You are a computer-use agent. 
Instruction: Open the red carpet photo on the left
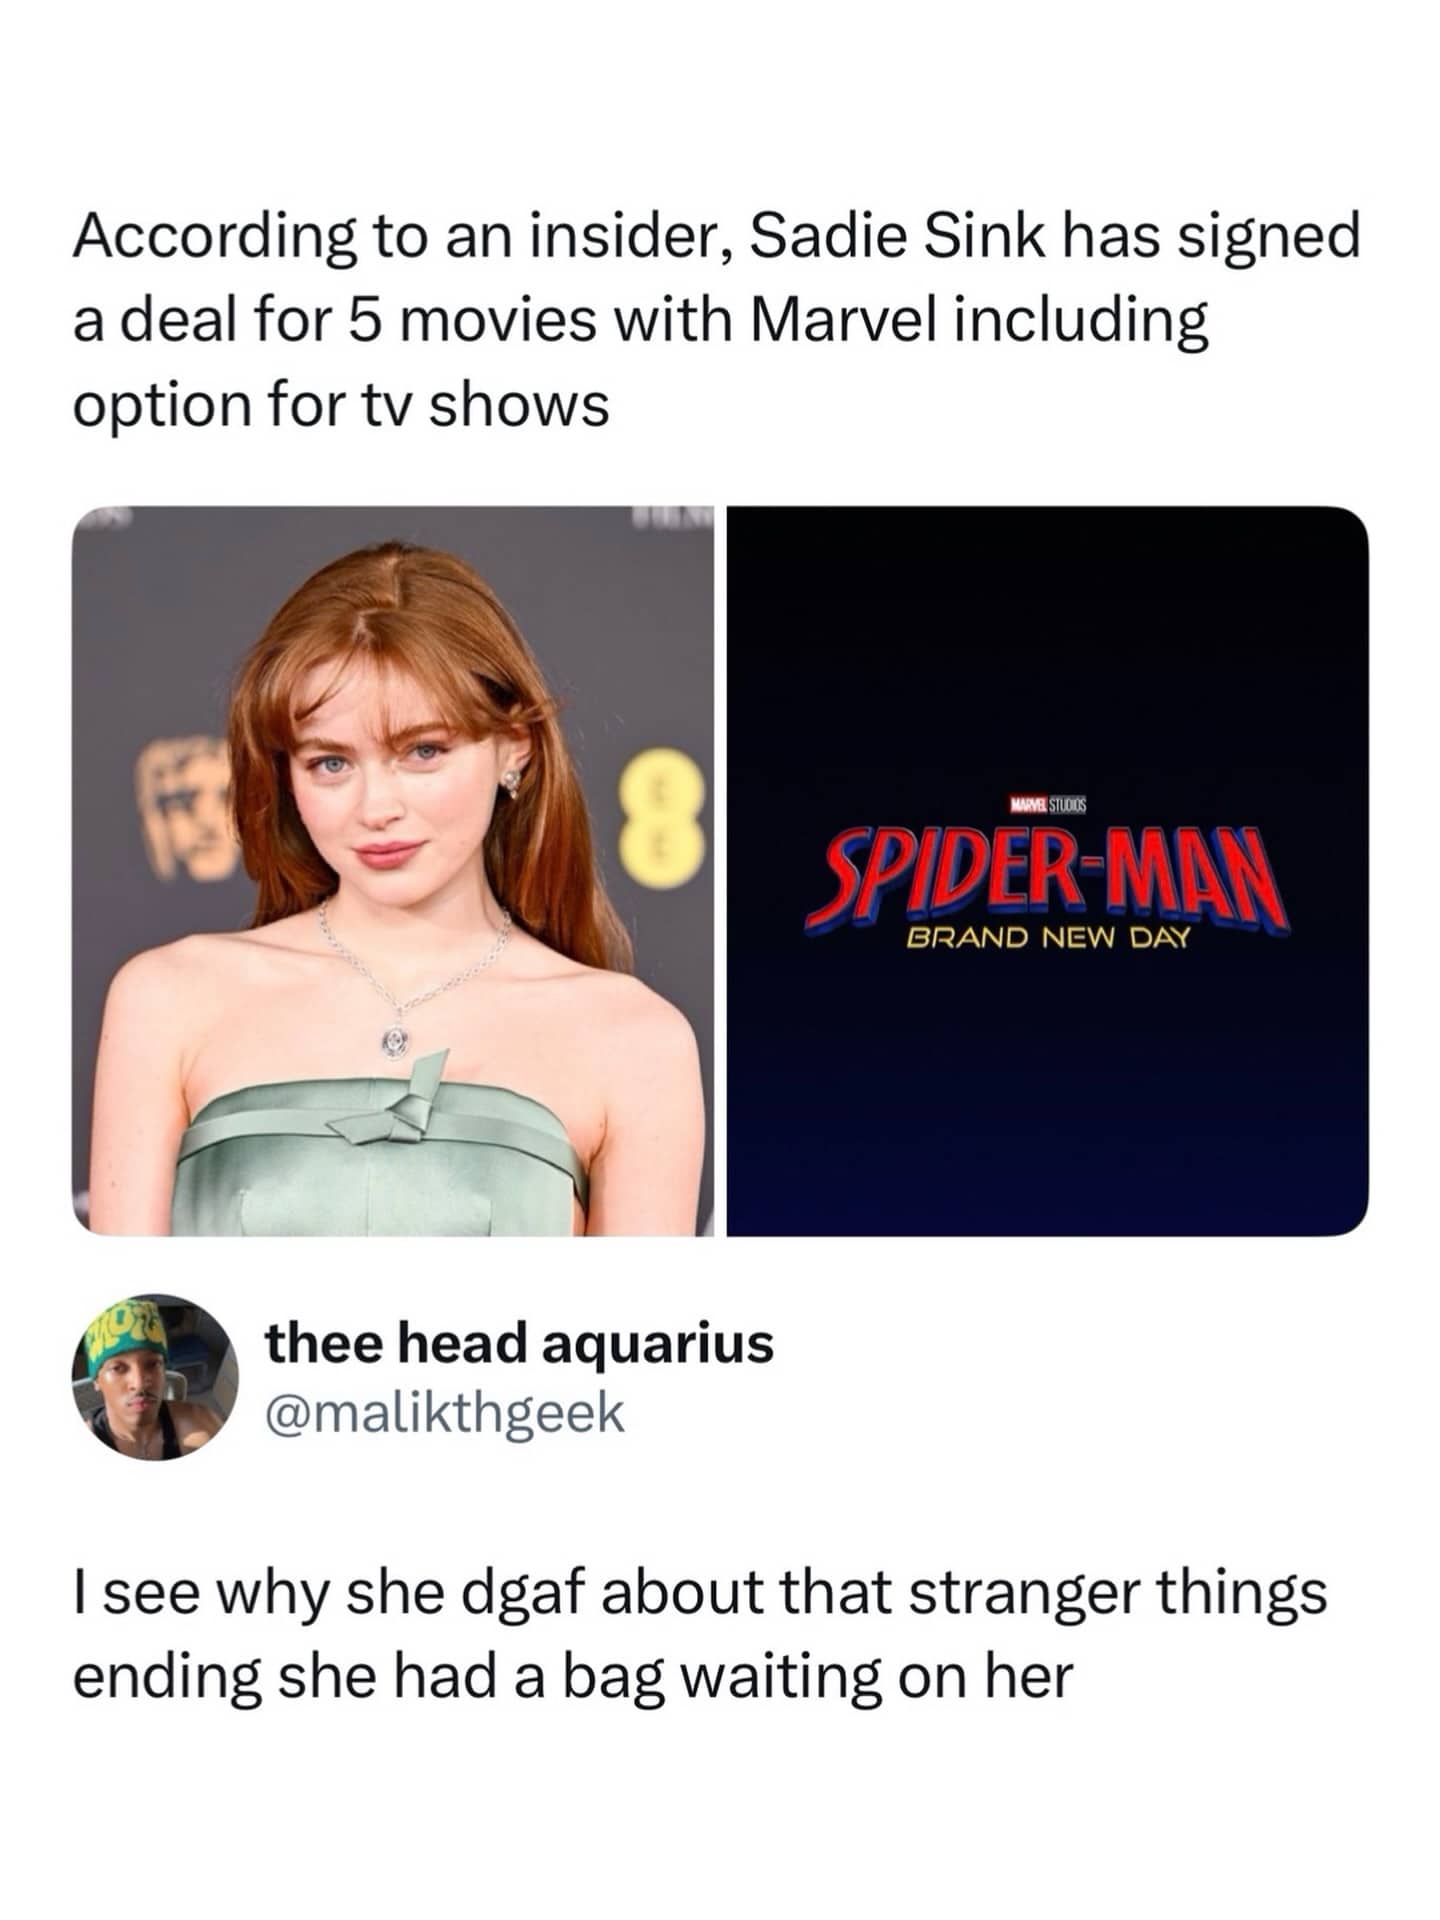tap(393, 870)
